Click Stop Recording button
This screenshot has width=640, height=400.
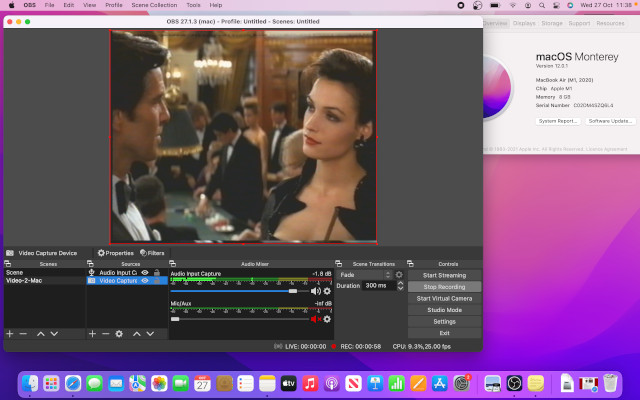[444, 287]
